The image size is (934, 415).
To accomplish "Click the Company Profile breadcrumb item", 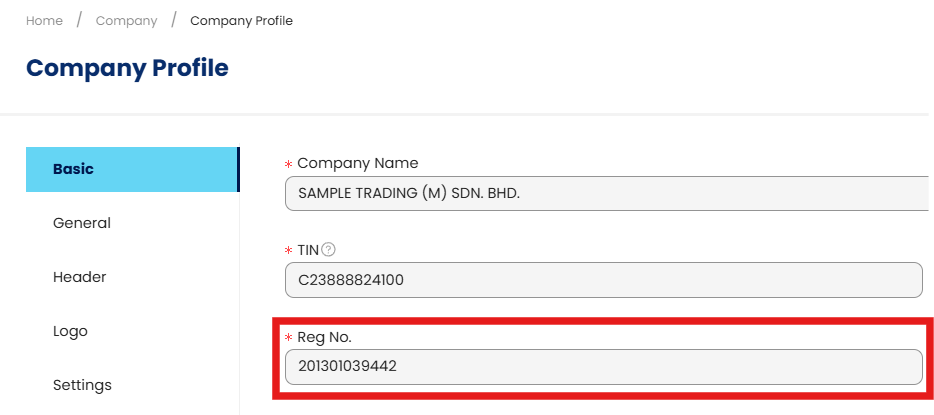I will click(241, 21).
